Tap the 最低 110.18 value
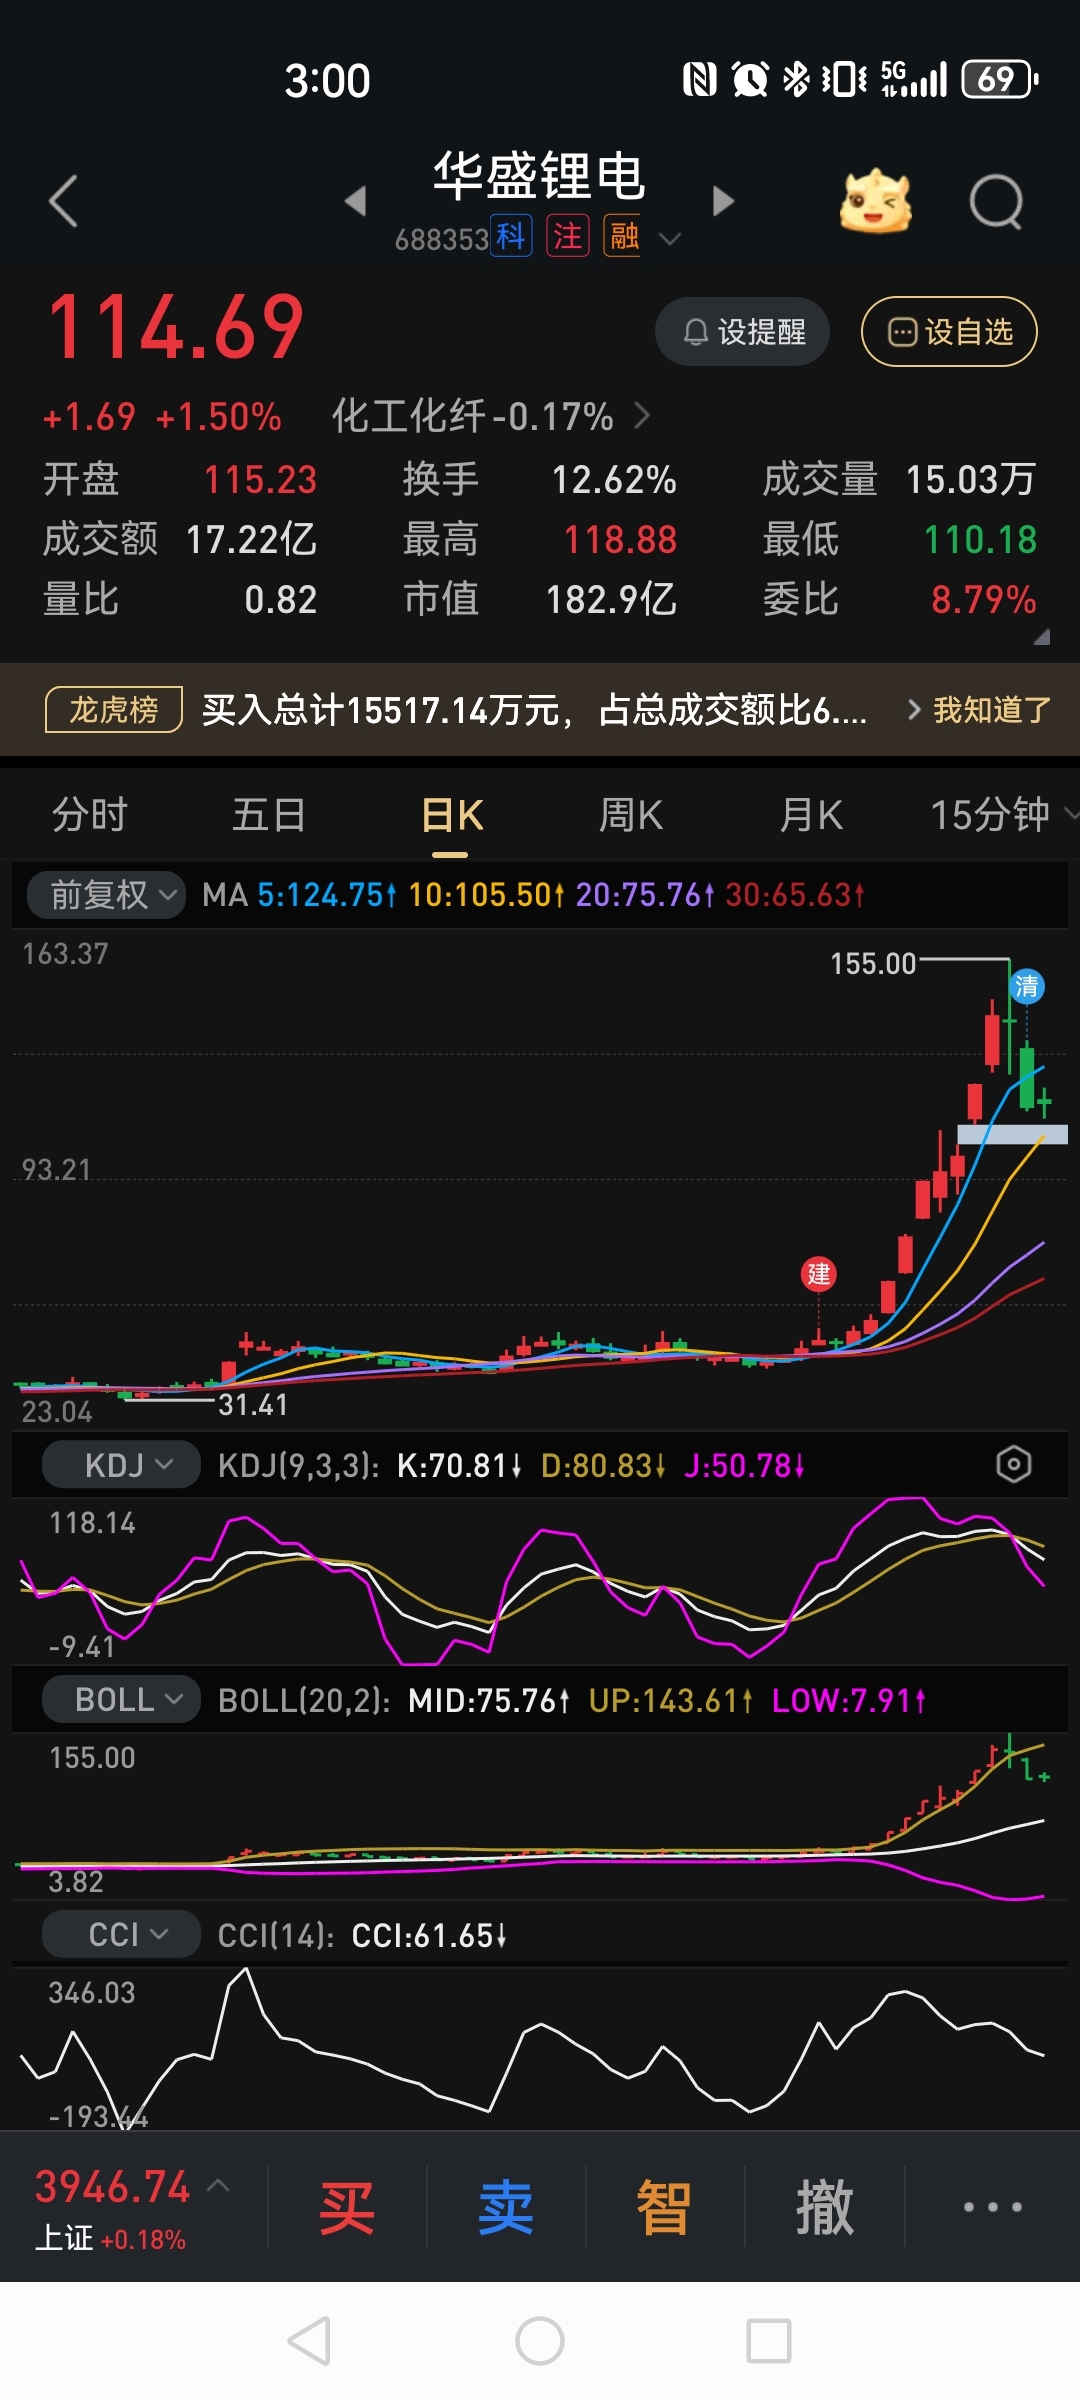The height and width of the screenshot is (2400, 1080). tap(980, 540)
